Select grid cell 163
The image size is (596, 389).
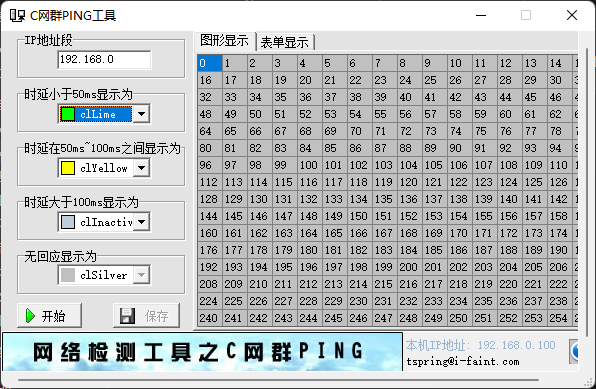[x=285, y=233]
